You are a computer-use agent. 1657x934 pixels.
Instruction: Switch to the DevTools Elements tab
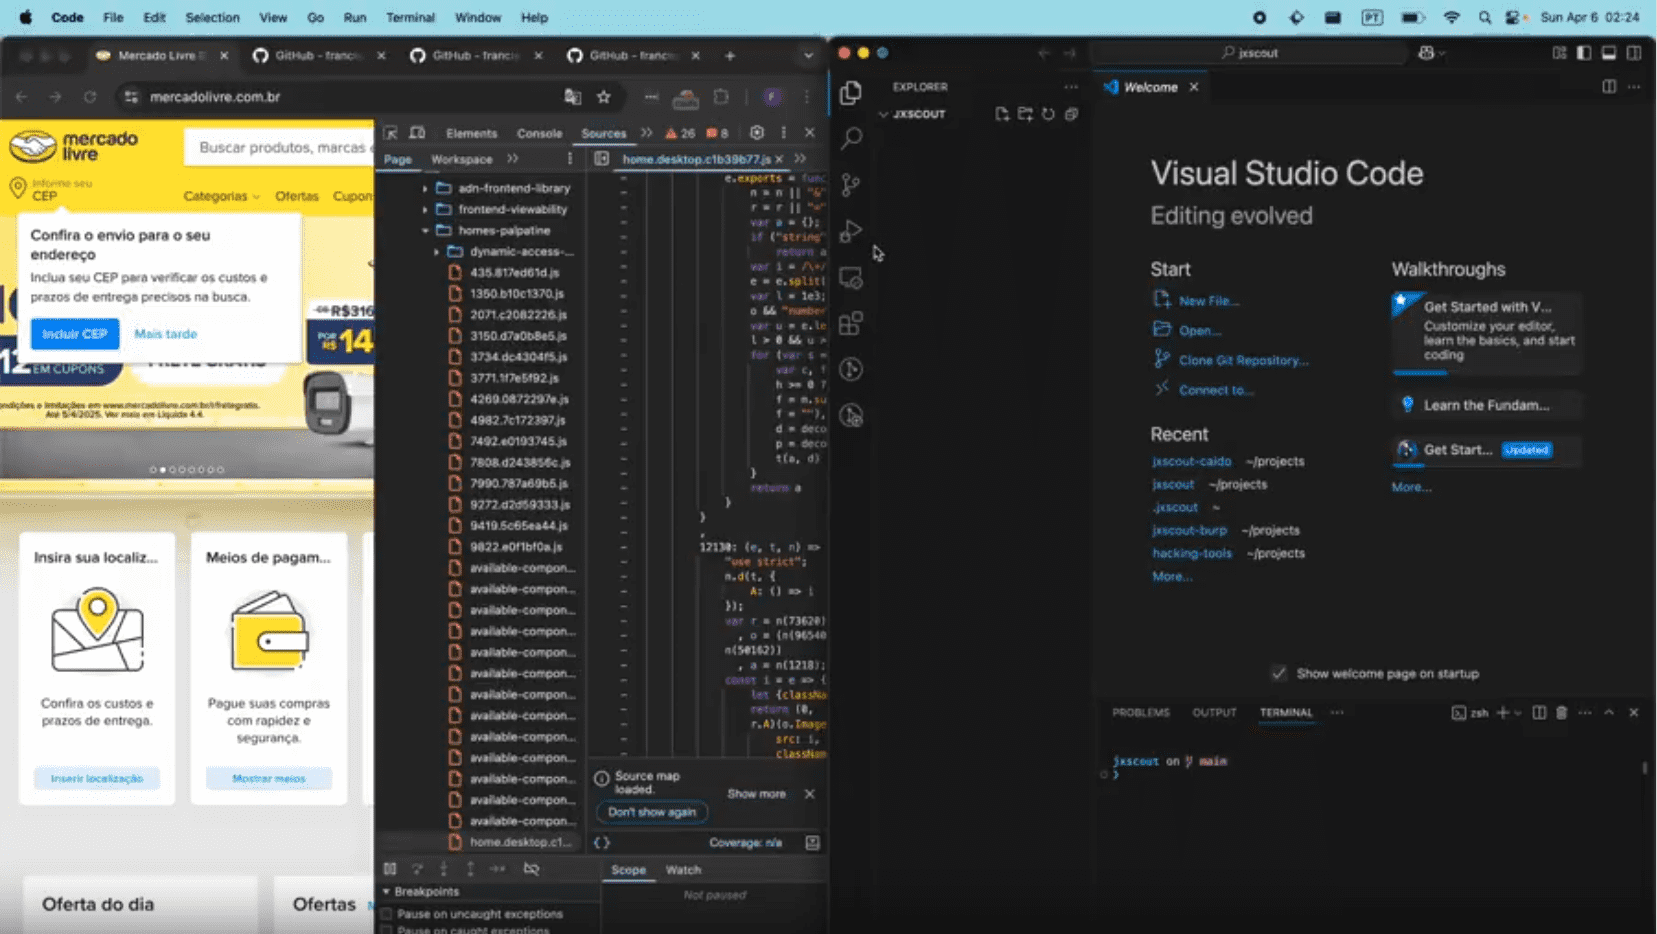[471, 133]
